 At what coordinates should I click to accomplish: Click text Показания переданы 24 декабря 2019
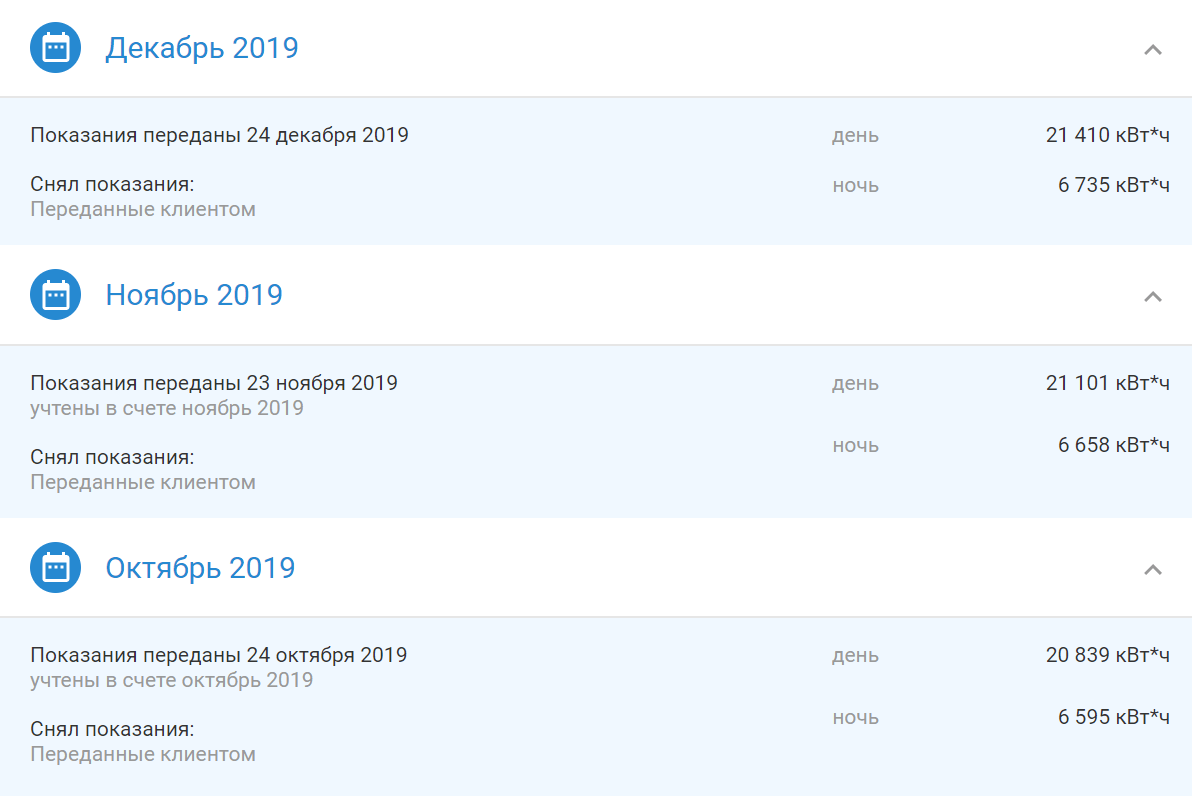pos(220,135)
